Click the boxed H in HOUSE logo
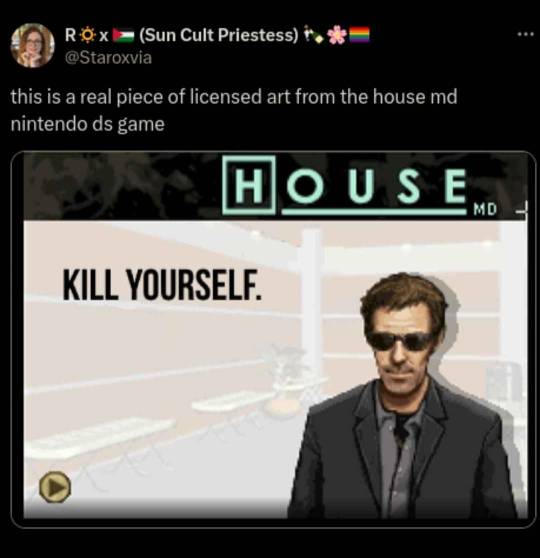This screenshot has width=540, height=558. tap(249, 185)
